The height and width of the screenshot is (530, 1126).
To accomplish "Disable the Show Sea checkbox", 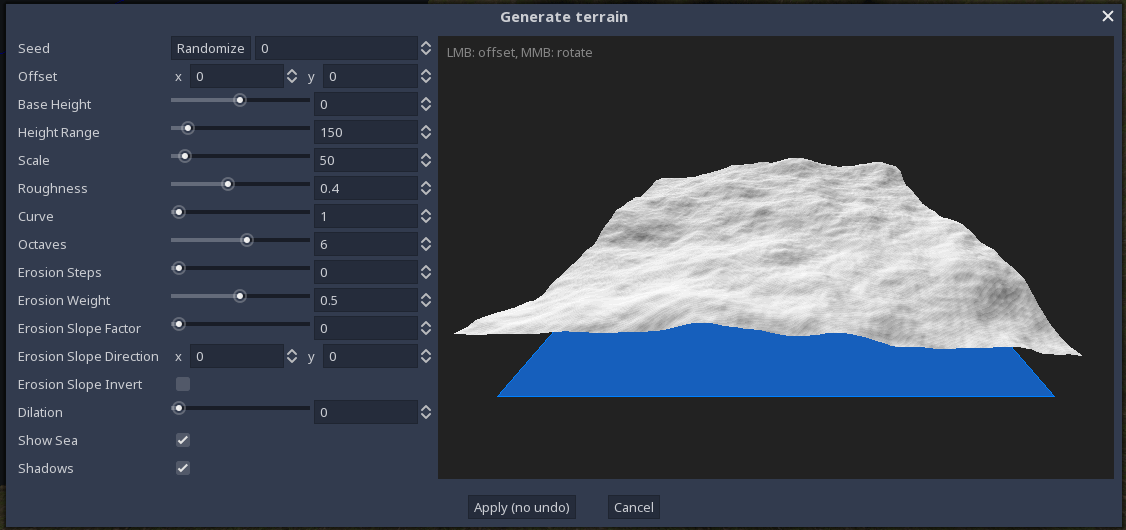I will point(183,440).
